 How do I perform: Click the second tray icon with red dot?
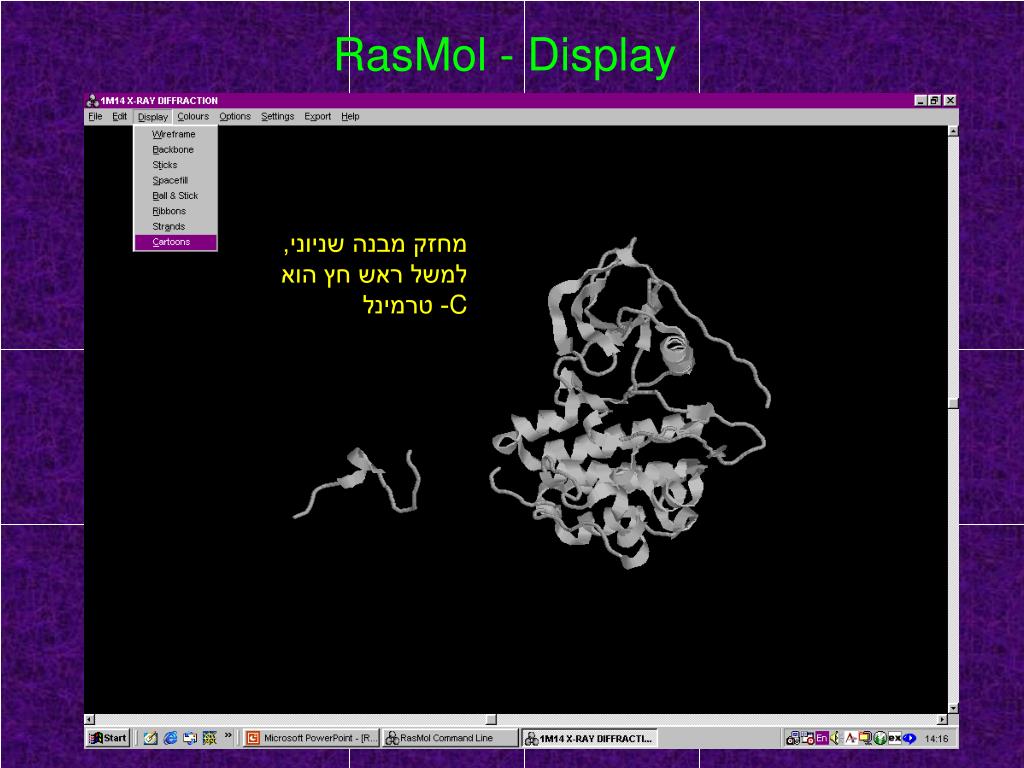point(808,738)
